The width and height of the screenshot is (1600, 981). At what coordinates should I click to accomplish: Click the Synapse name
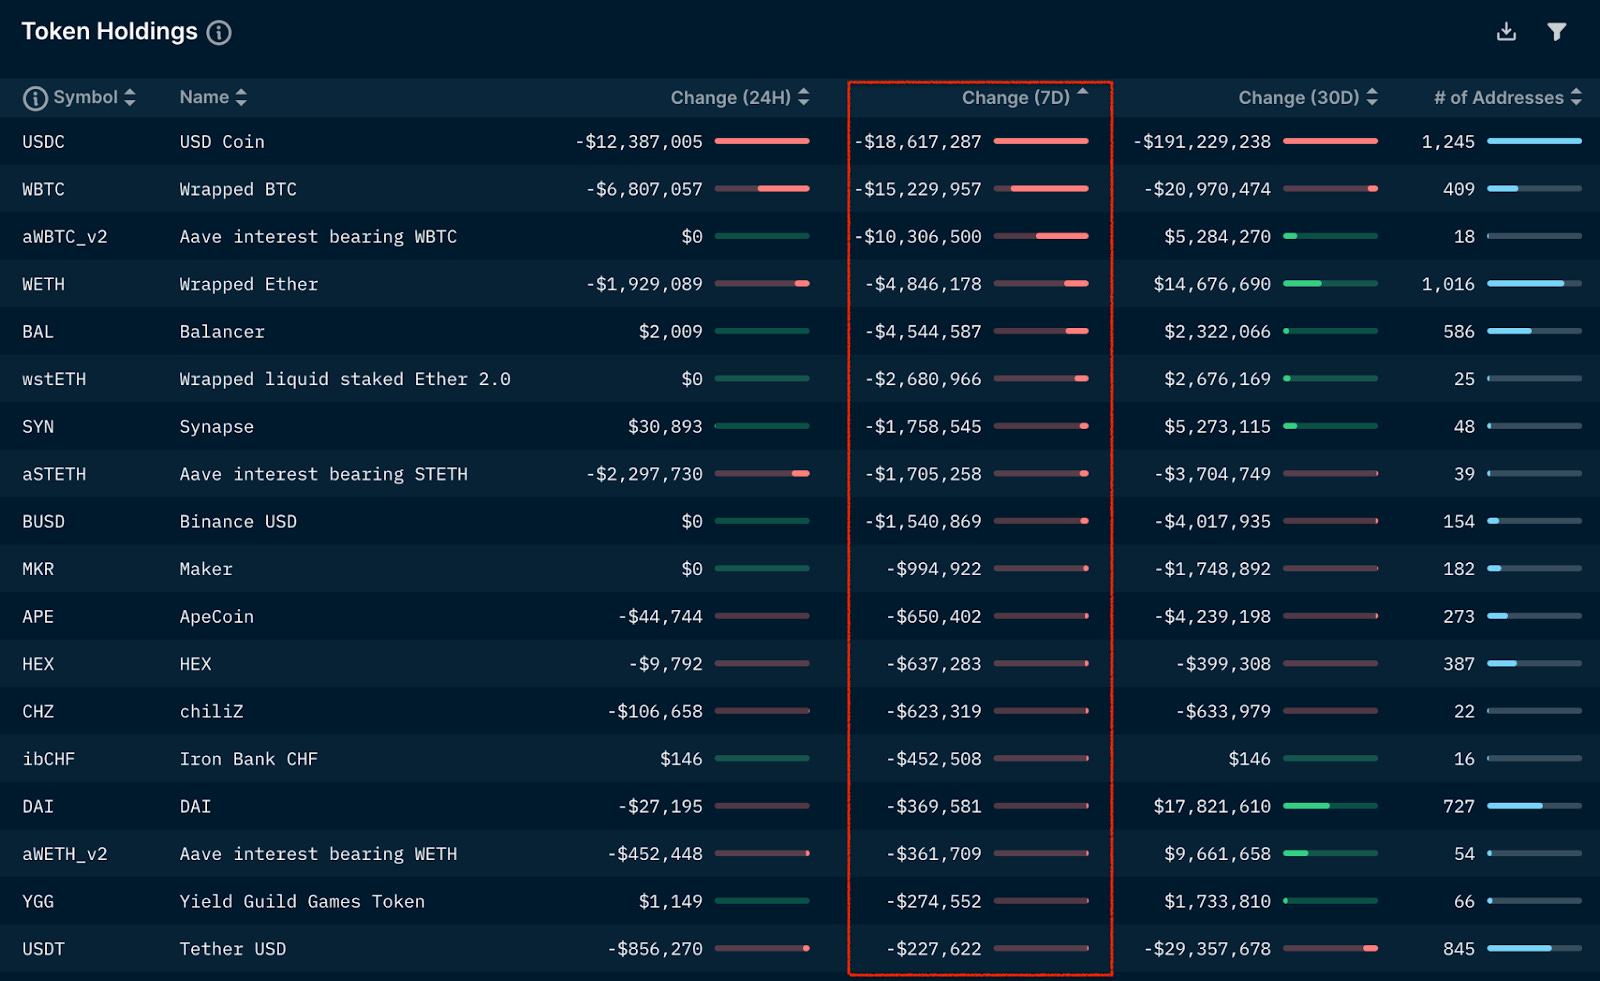point(217,427)
